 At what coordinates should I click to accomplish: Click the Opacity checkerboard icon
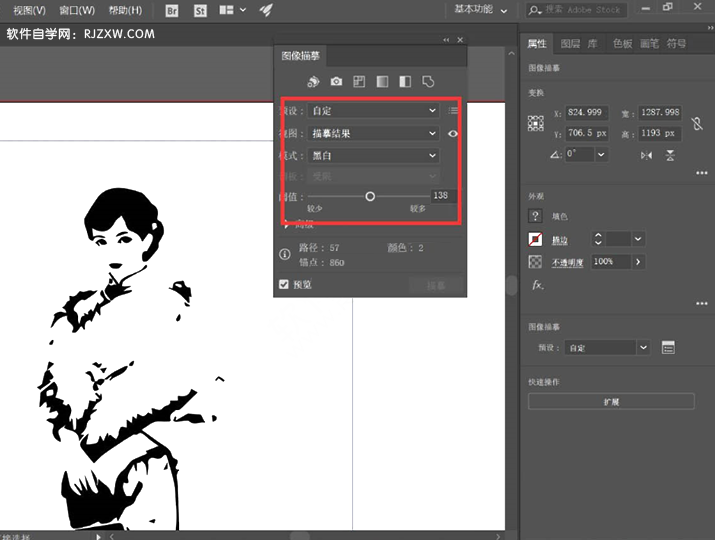point(535,262)
